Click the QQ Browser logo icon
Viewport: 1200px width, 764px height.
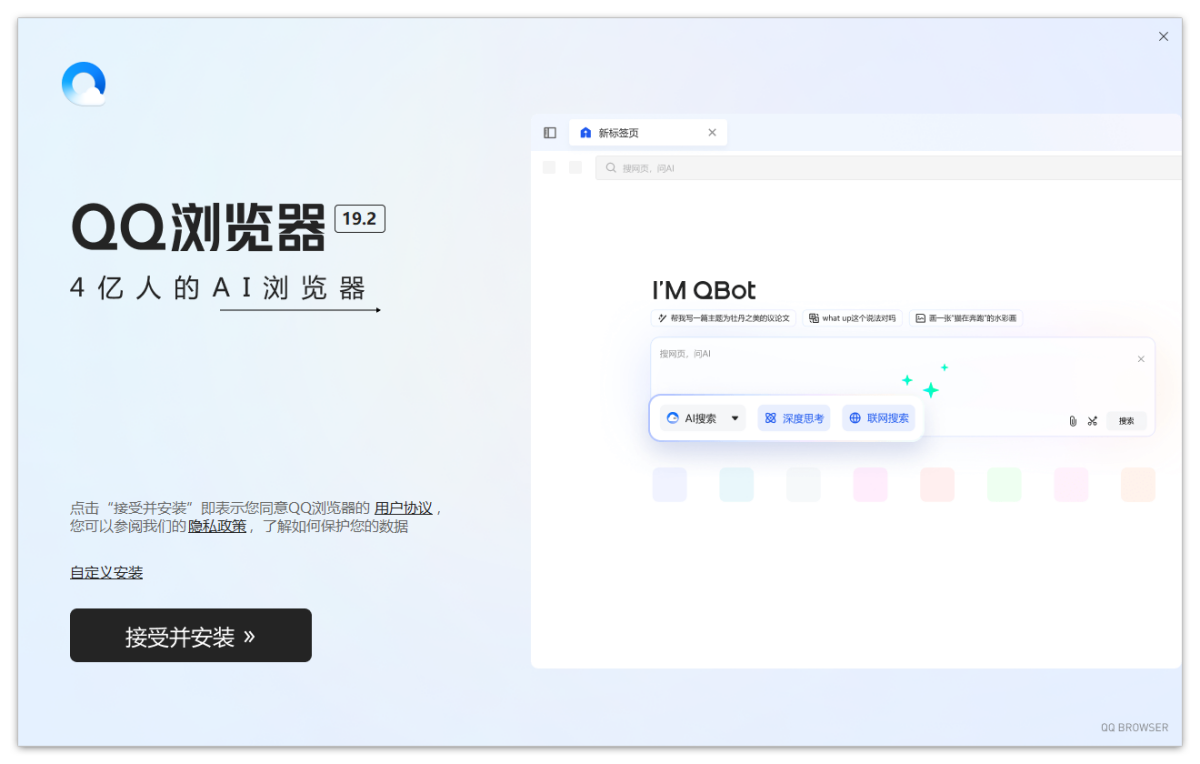click(x=83, y=83)
